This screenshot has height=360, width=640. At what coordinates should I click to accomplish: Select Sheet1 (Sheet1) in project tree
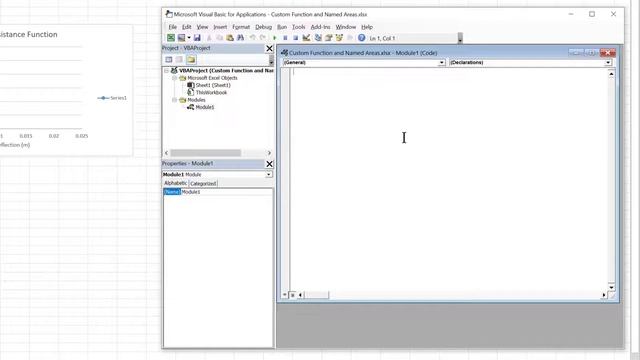pyautogui.click(x=213, y=85)
